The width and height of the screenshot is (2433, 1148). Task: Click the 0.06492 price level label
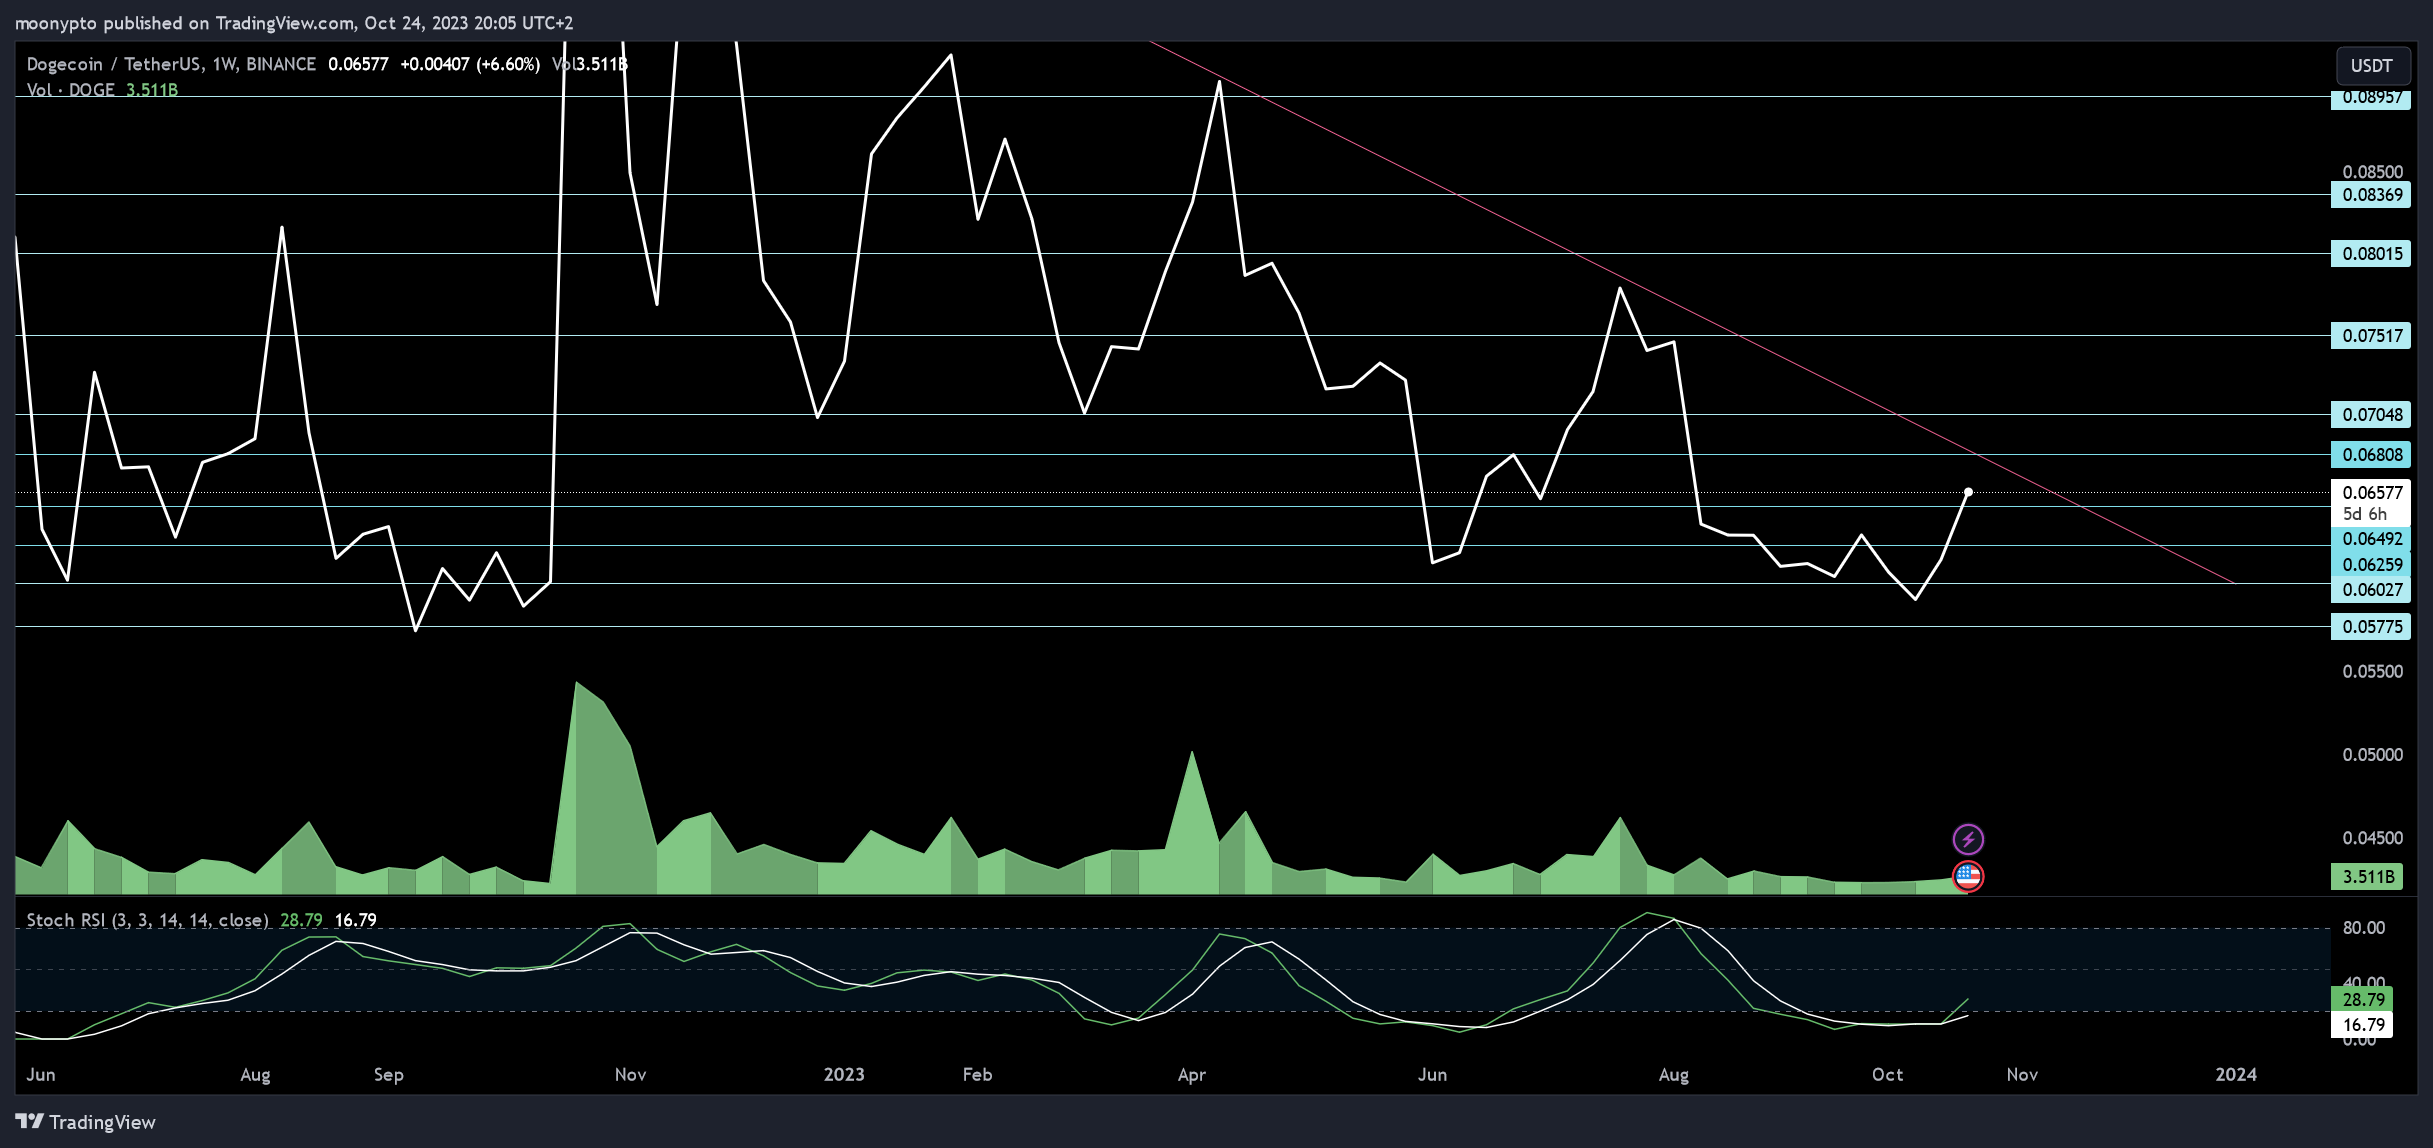(2371, 539)
